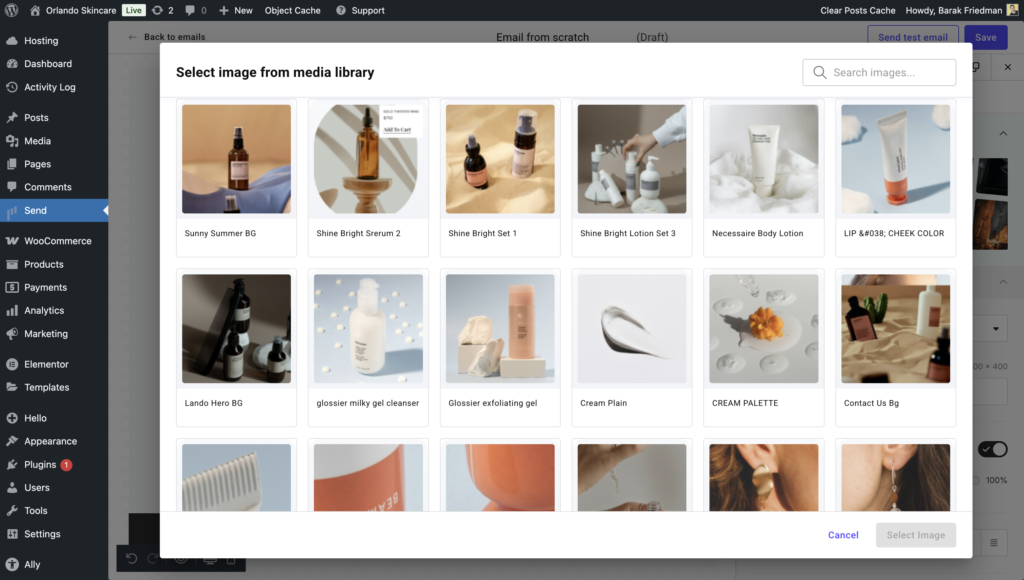Click the Media icon in sidebar
The image size is (1024, 580).
[x=12, y=141]
